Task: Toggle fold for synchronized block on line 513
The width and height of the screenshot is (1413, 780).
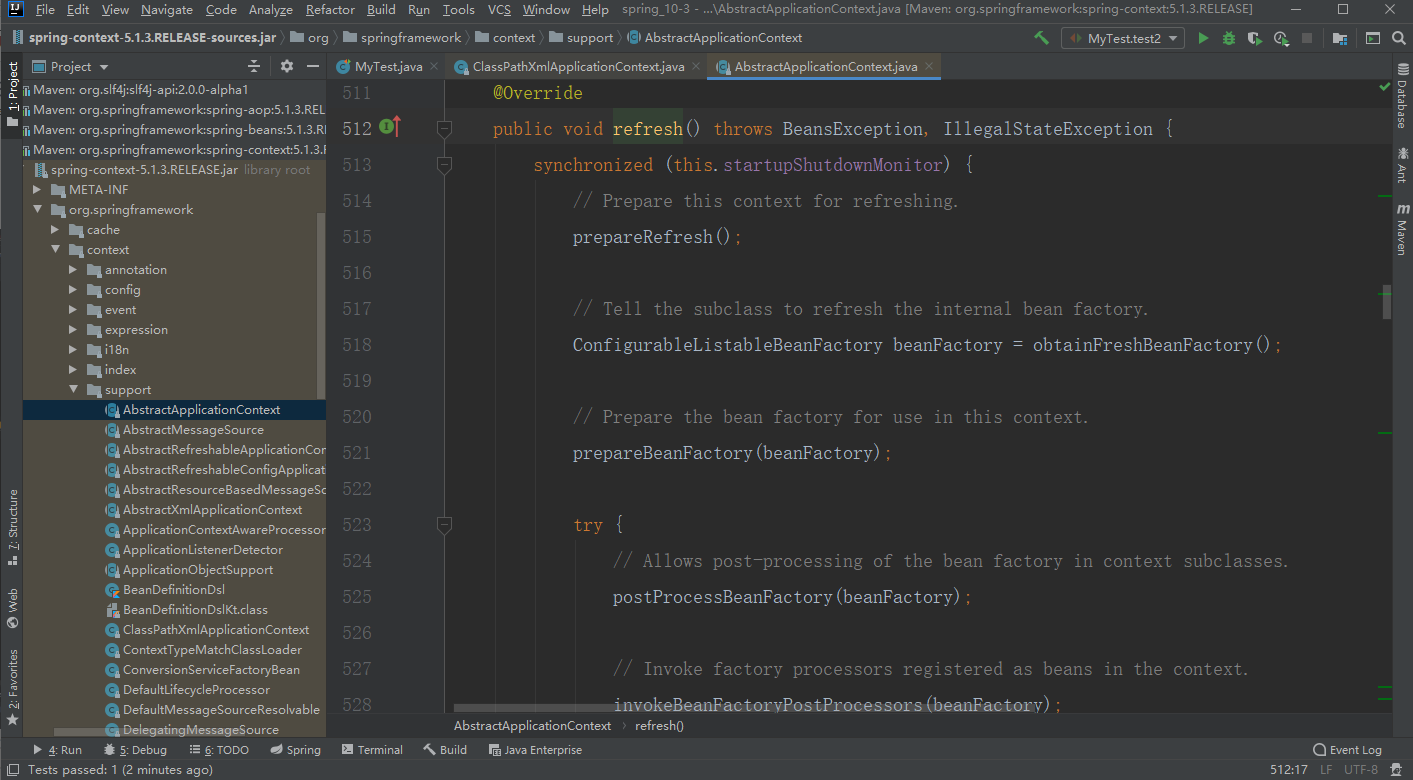Action: click(445, 164)
